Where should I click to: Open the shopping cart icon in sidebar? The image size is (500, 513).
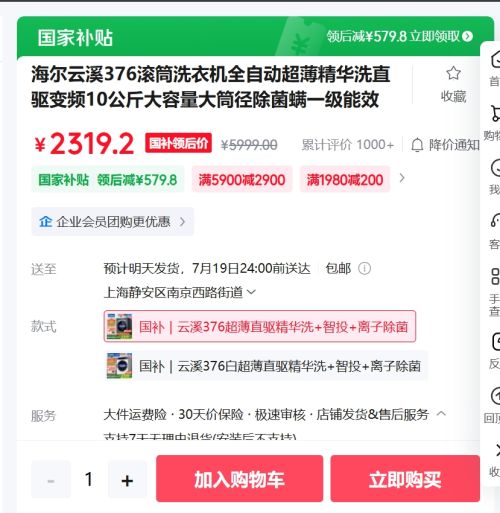pyautogui.click(x=495, y=113)
